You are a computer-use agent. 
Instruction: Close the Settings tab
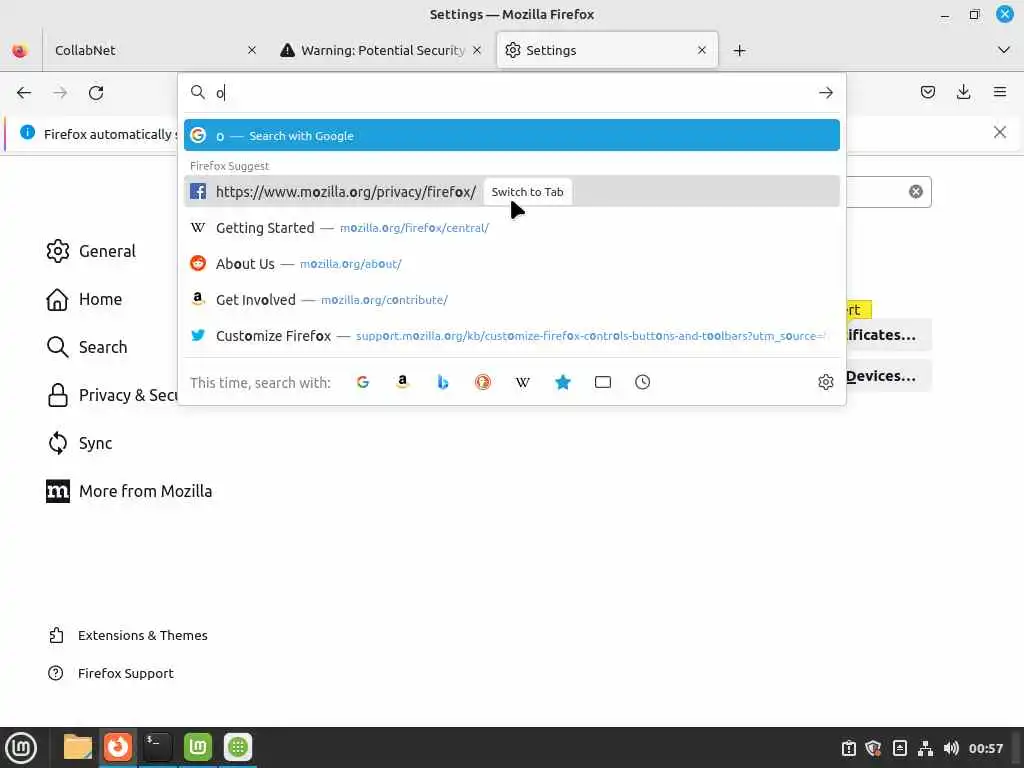pyautogui.click(x=702, y=50)
